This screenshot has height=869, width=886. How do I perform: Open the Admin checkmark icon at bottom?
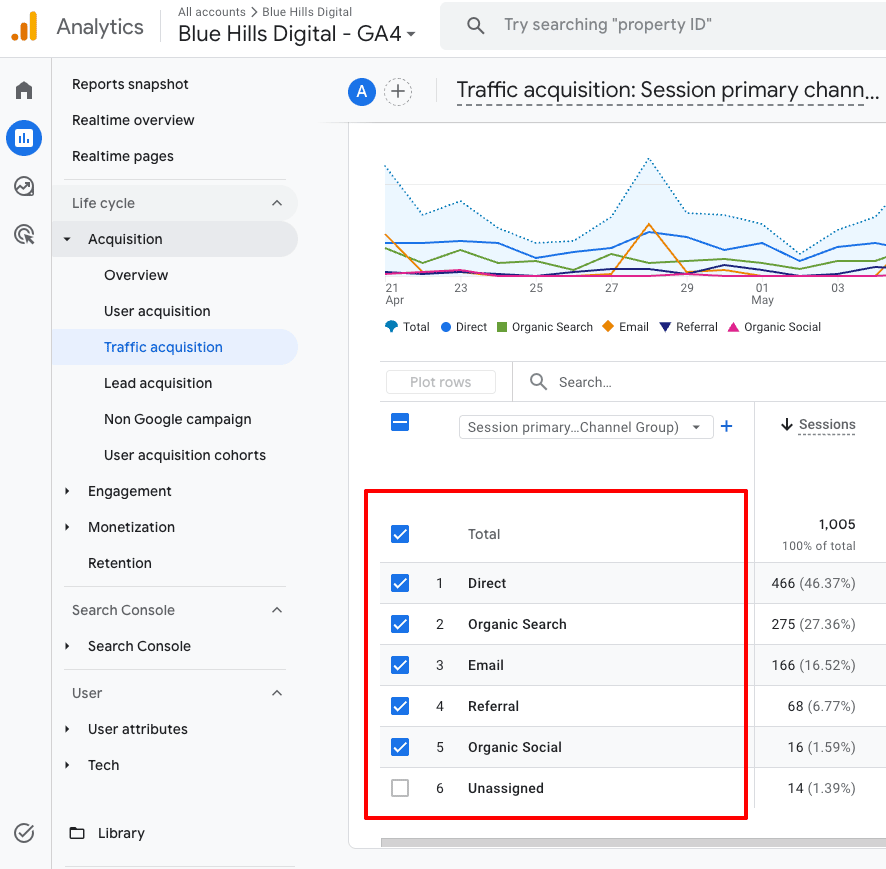tap(24, 833)
